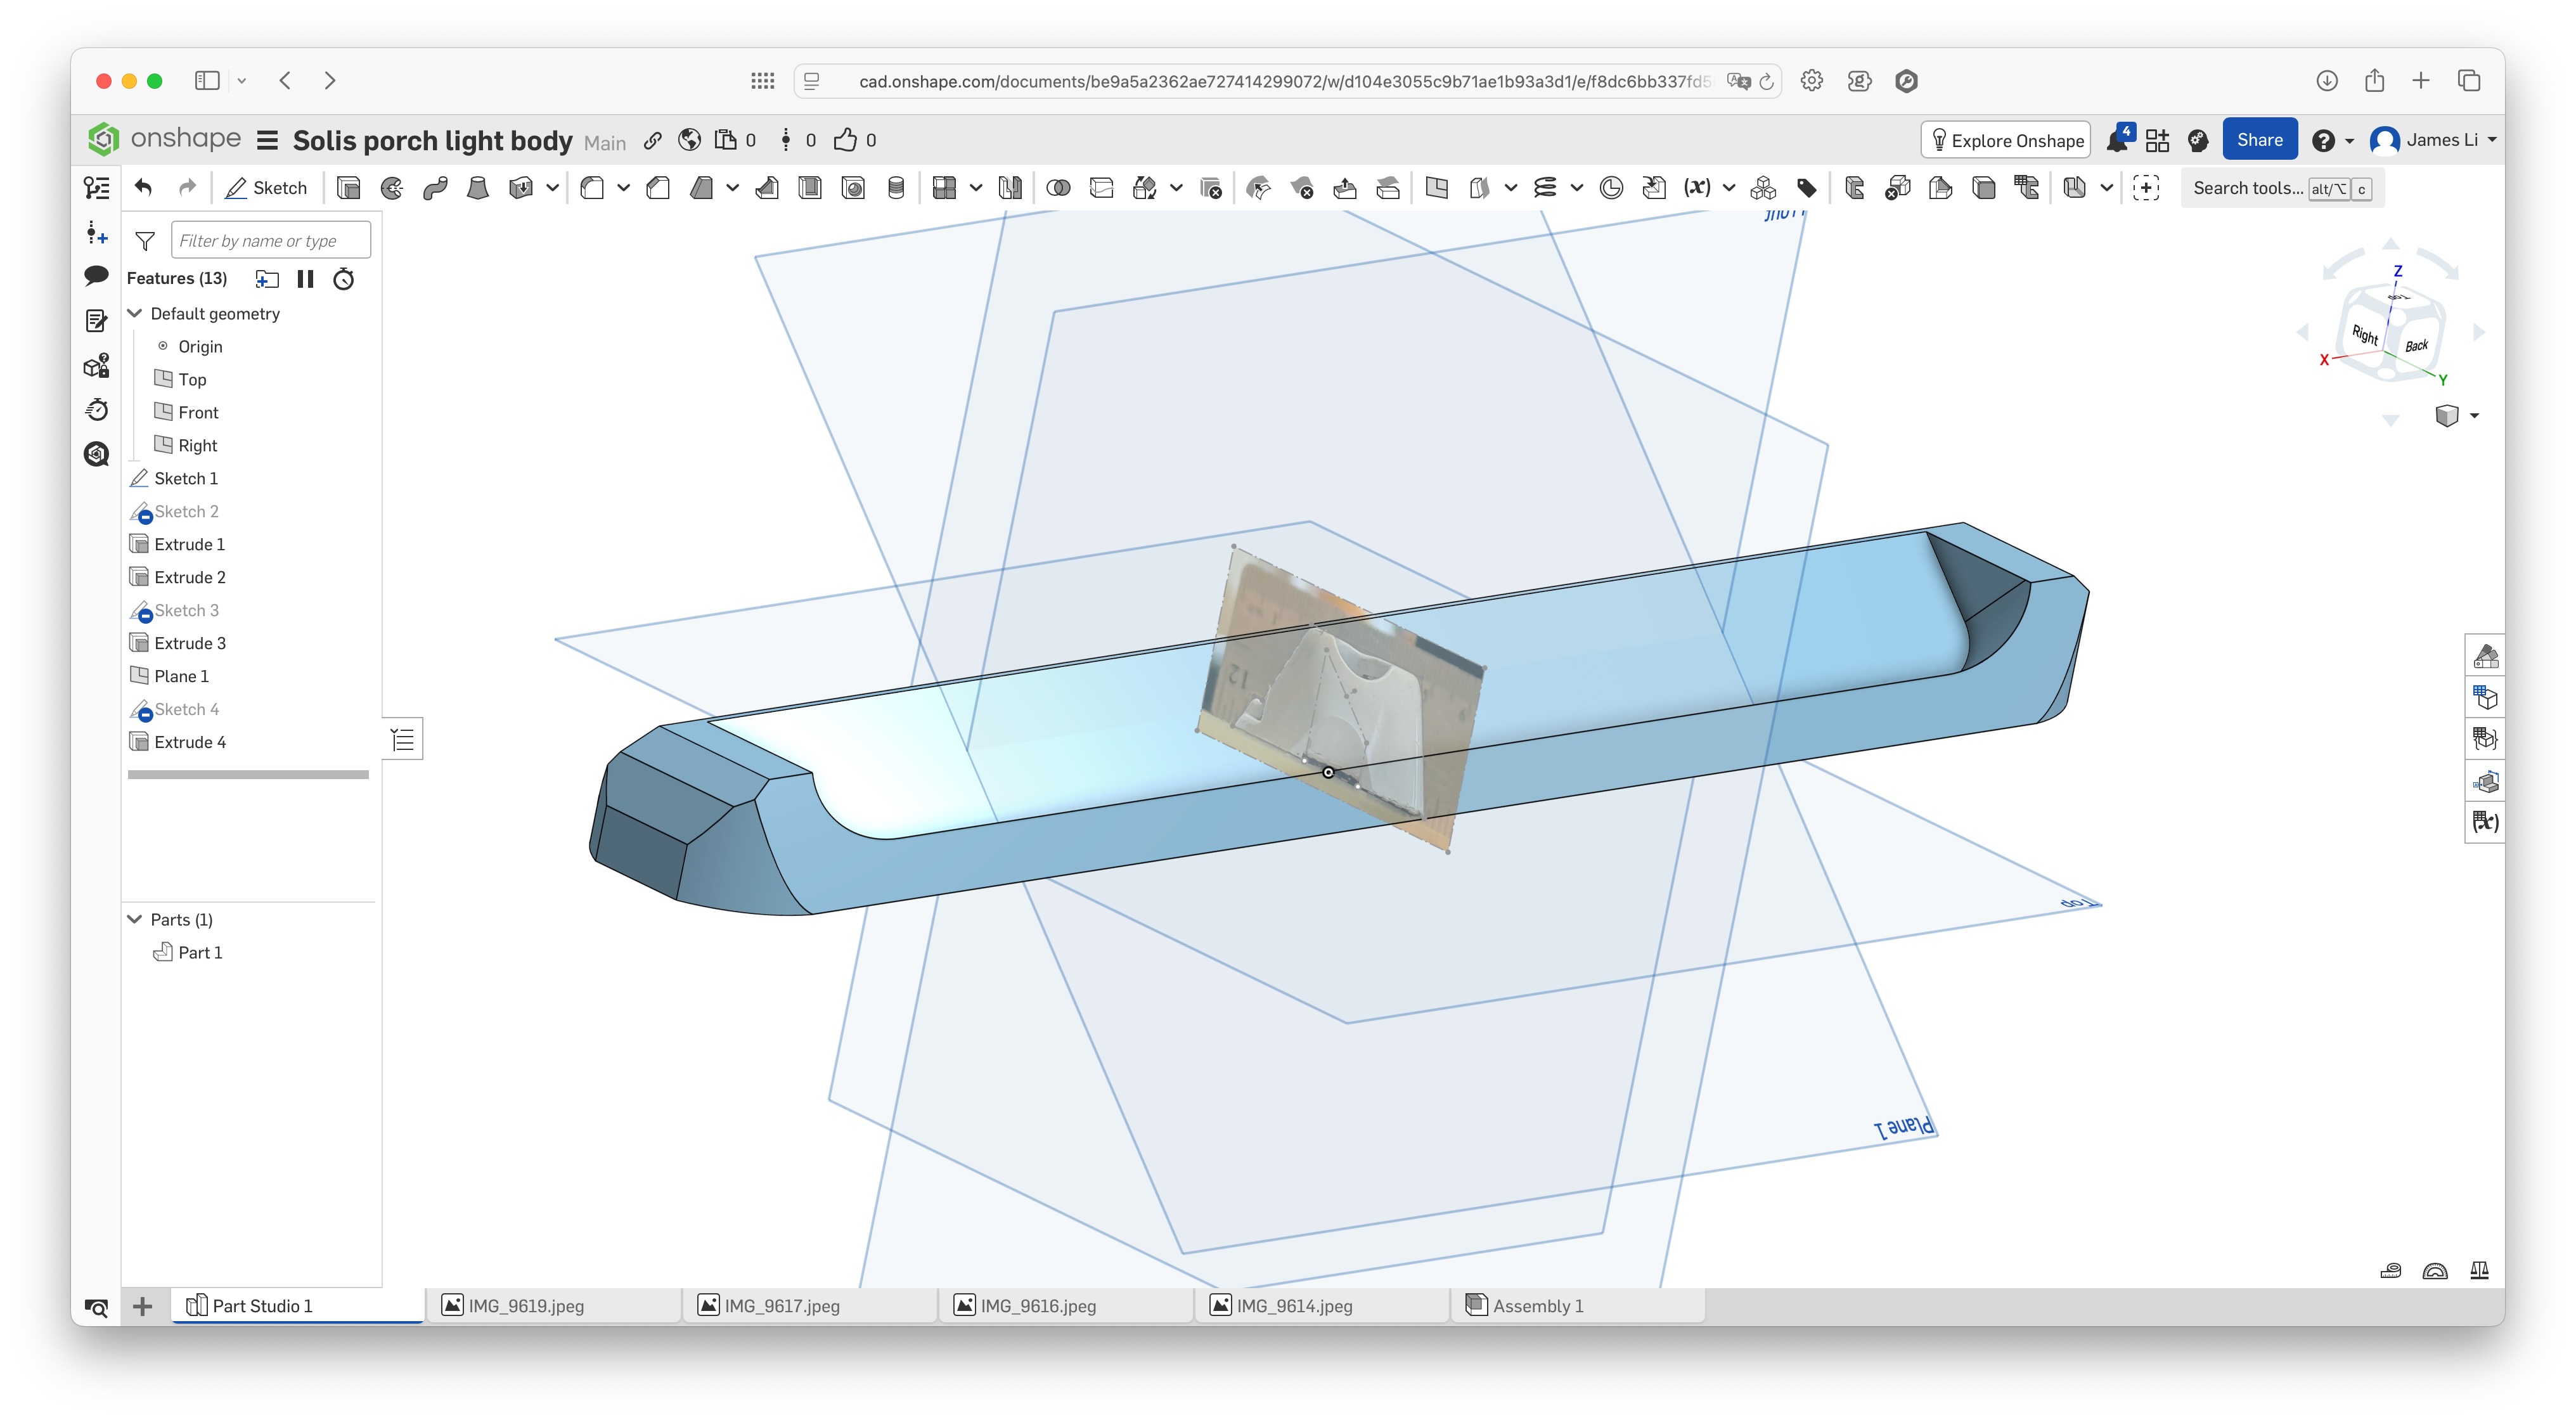Screen dimensions: 2576x1420
Task: Open the Fillet tool dropdown arrow
Action: 623,188
